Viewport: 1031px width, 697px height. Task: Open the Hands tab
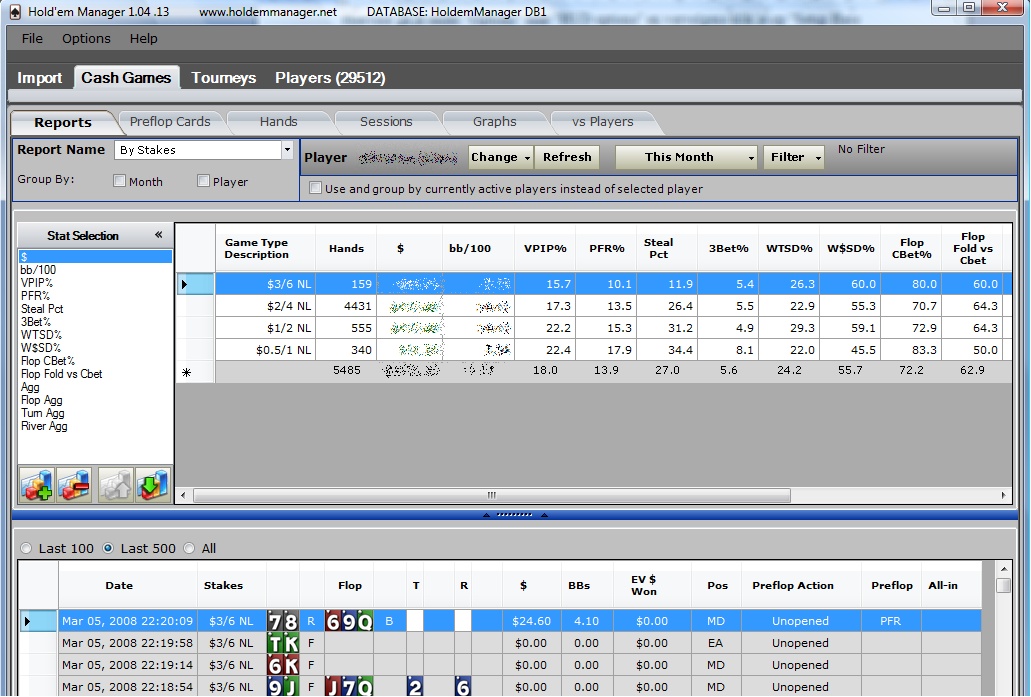(278, 122)
